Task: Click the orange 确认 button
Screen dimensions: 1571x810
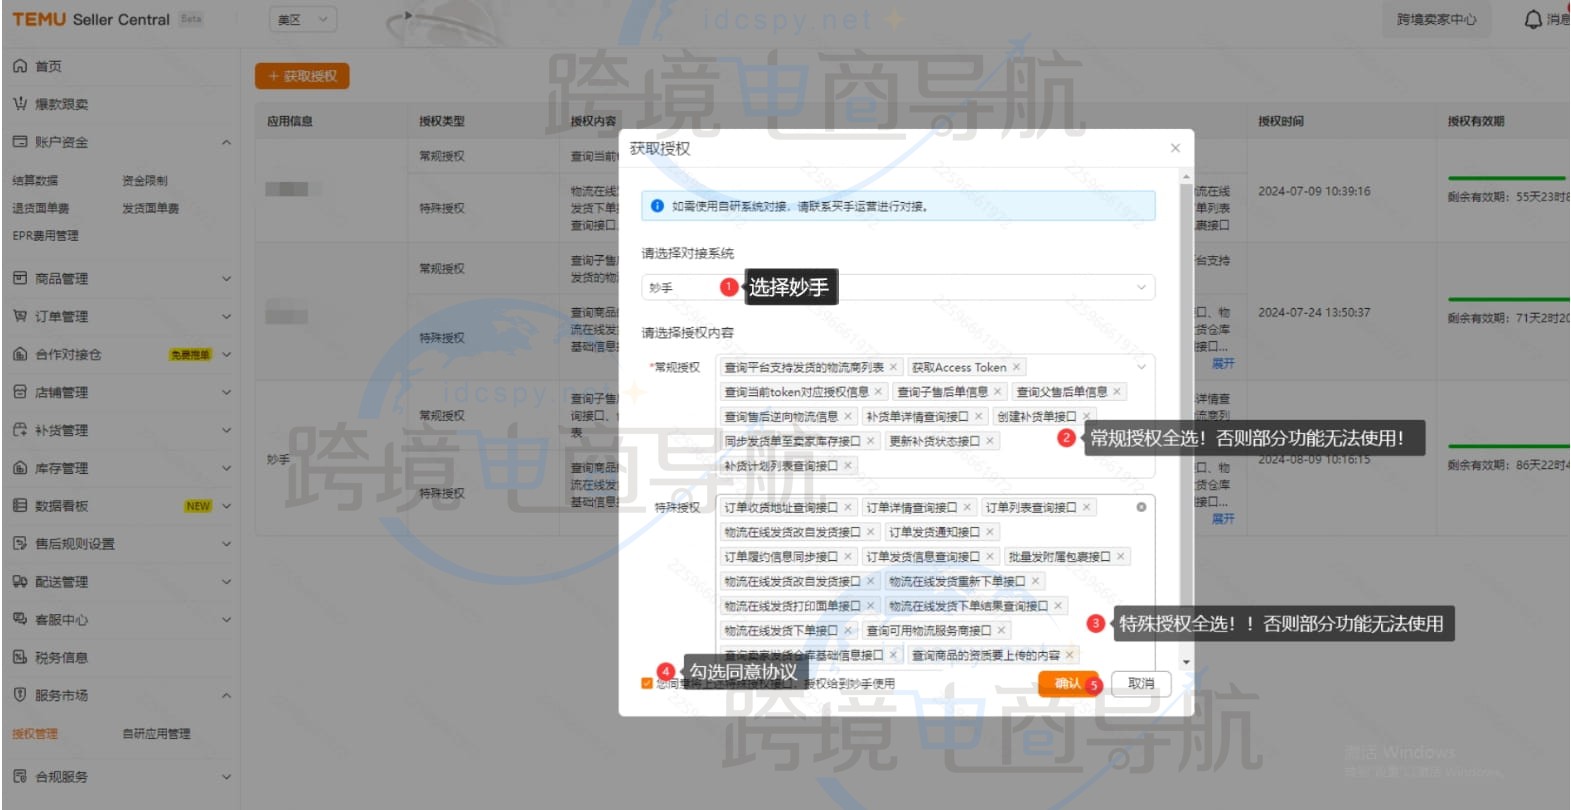Action: click(1068, 683)
